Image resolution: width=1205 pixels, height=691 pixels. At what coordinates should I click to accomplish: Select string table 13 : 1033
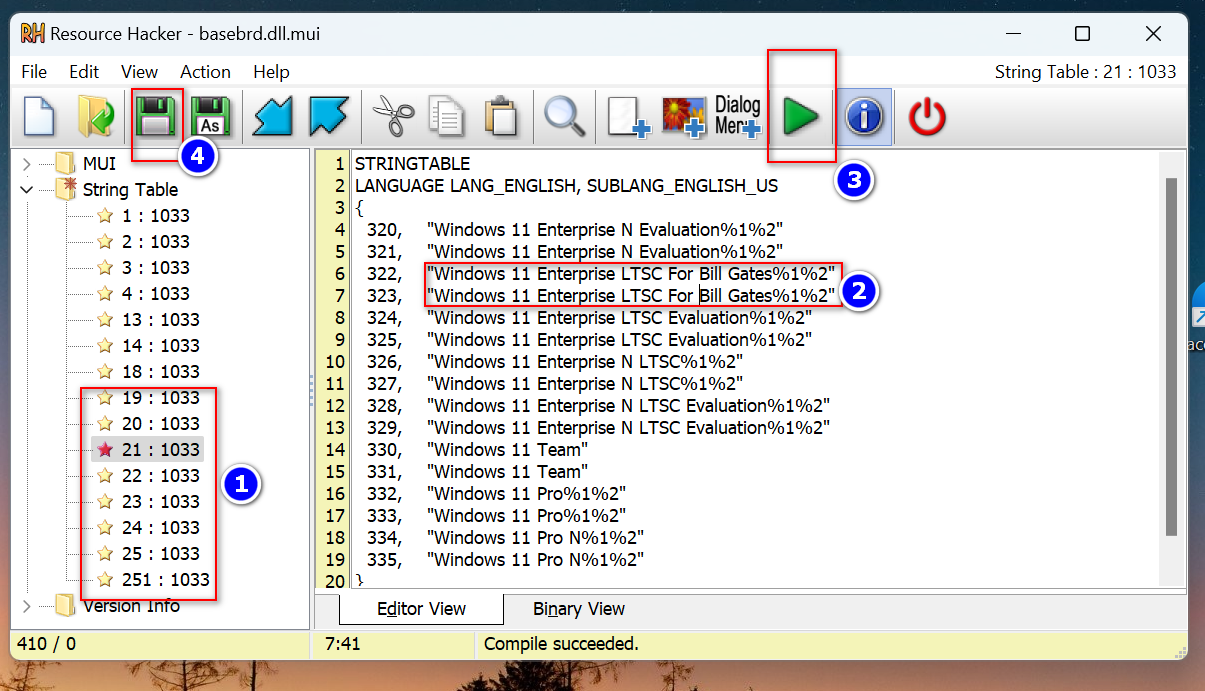[160, 320]
